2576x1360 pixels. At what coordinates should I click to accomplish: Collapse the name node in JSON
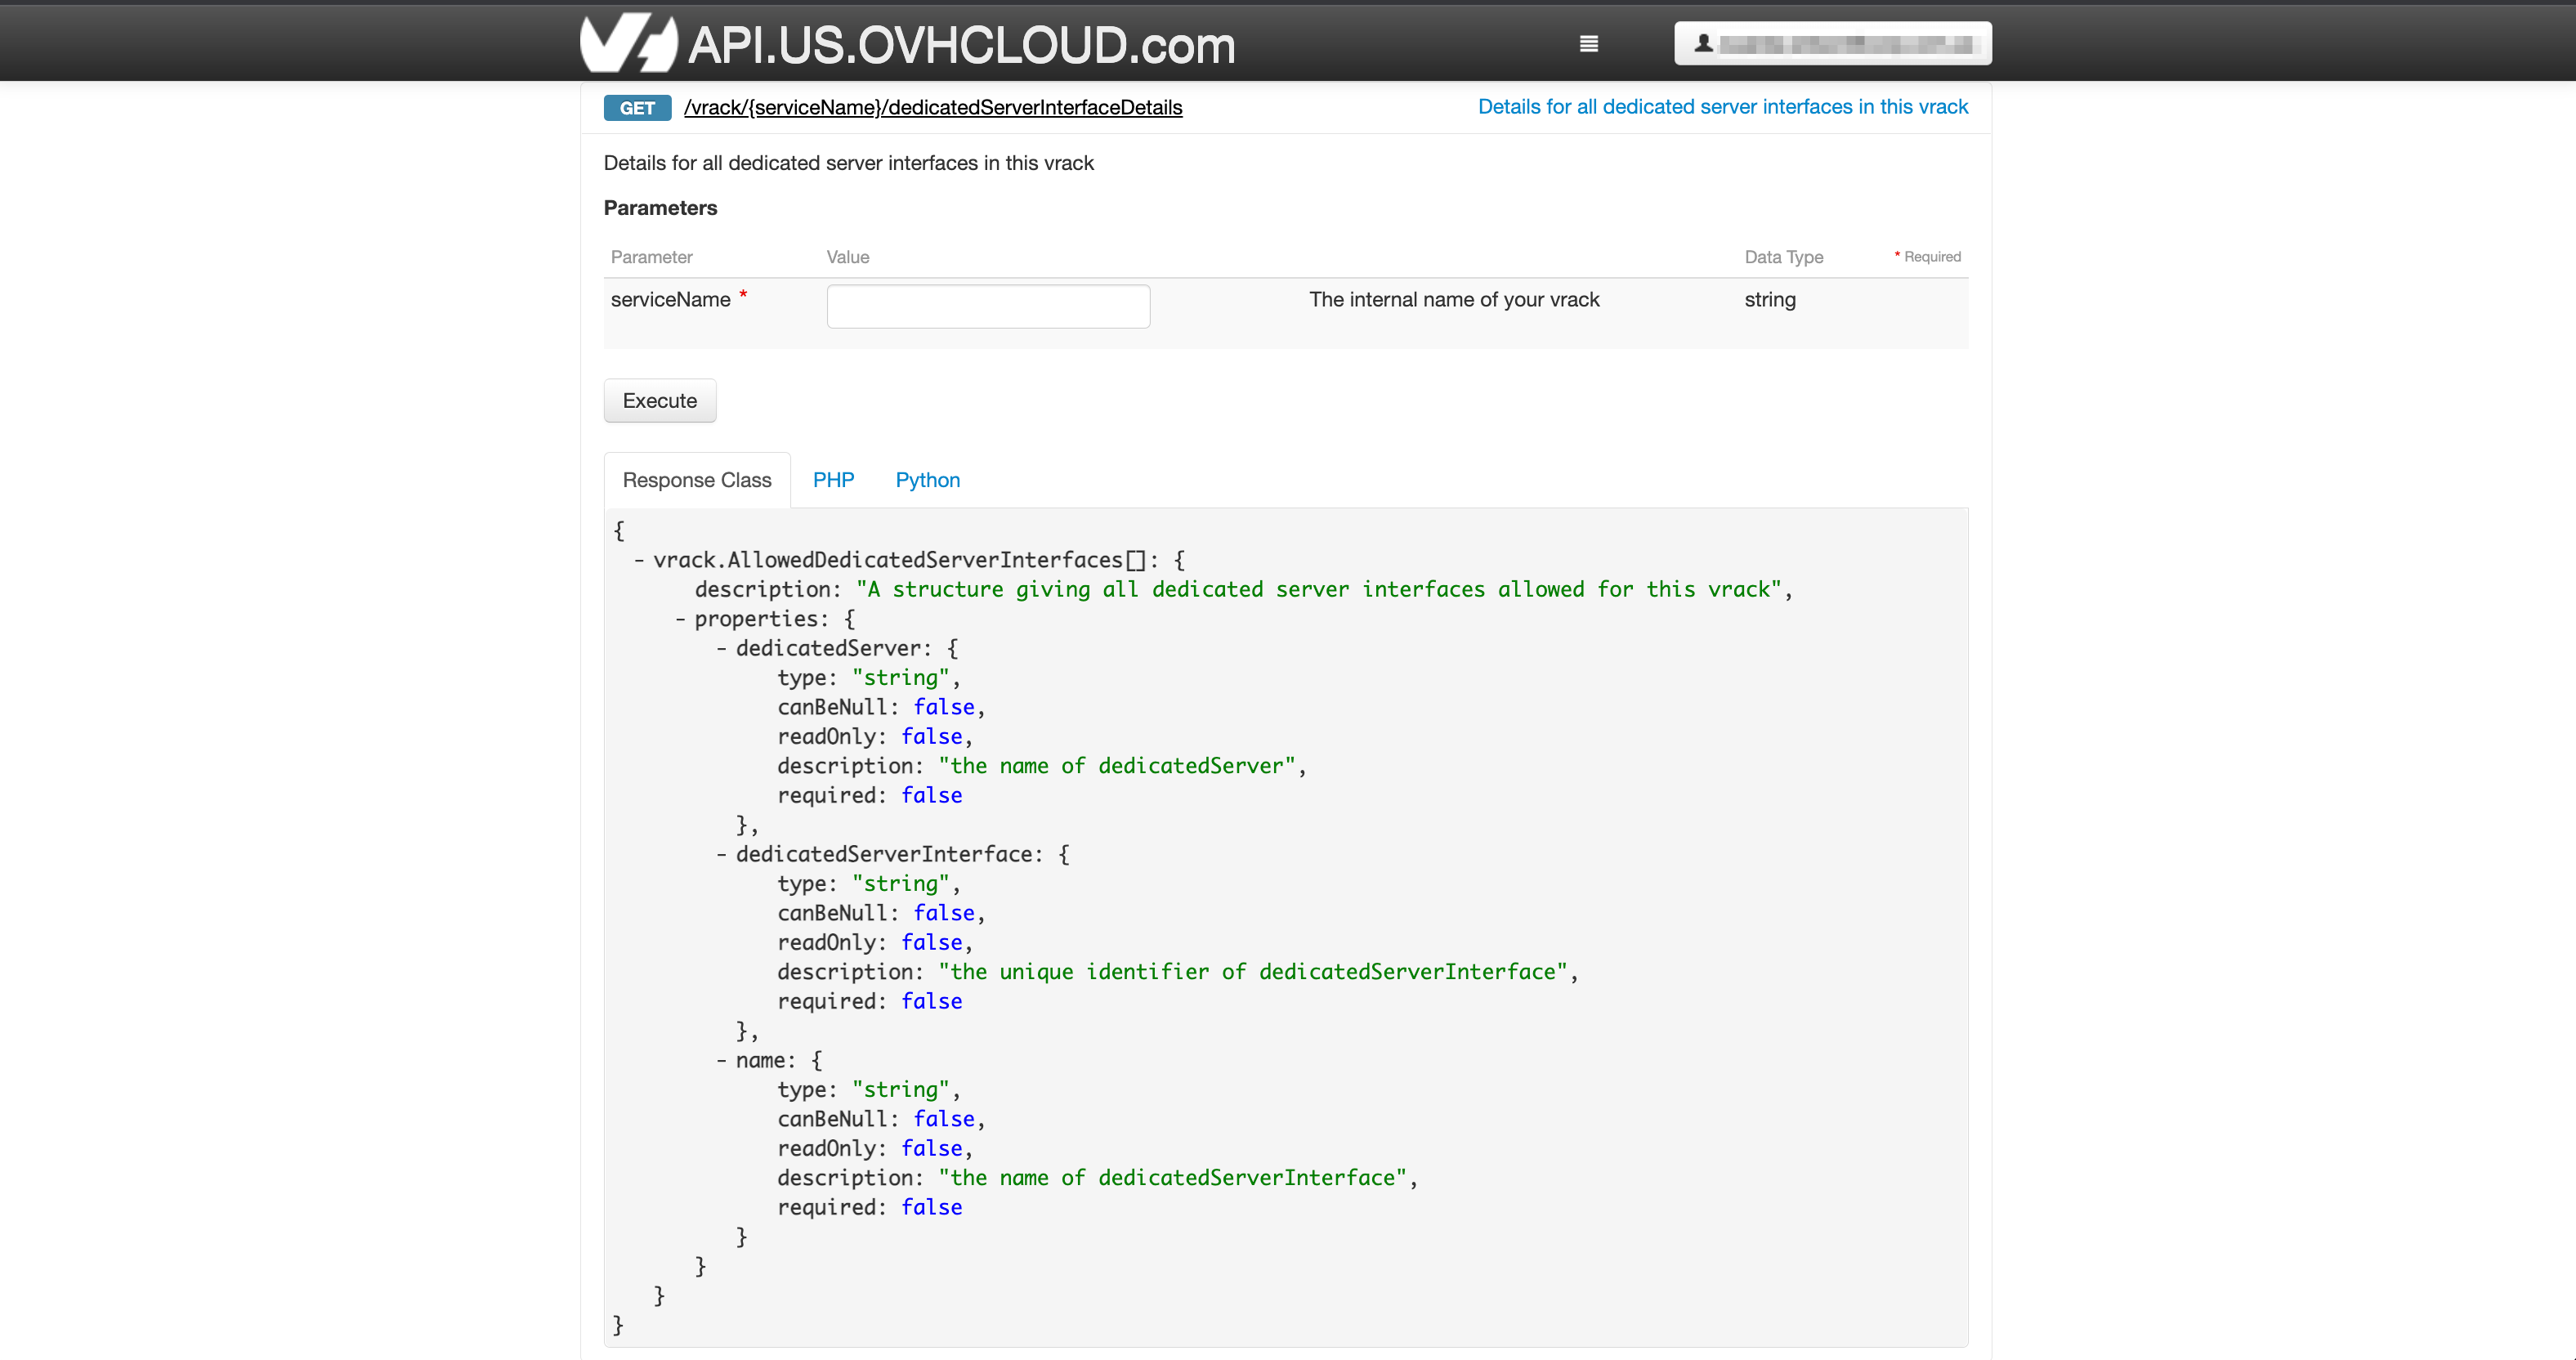pyautogui.click(x=721, y=1061)
